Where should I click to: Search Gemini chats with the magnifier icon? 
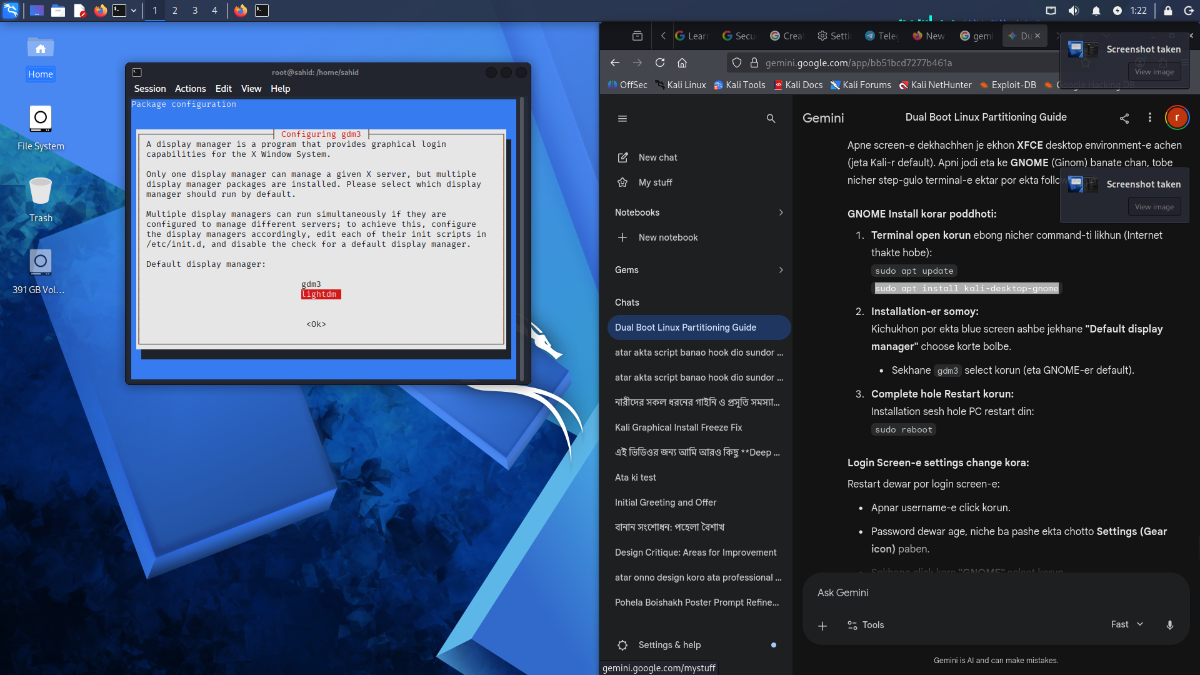coord(771,118)
